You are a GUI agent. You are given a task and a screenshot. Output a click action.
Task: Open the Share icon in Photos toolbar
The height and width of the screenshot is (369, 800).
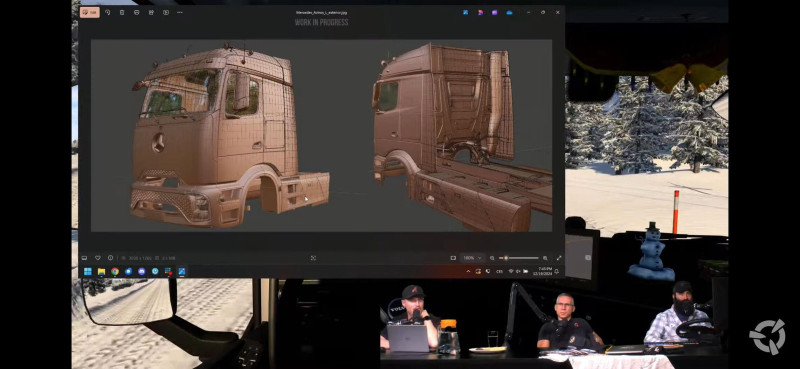151,12
